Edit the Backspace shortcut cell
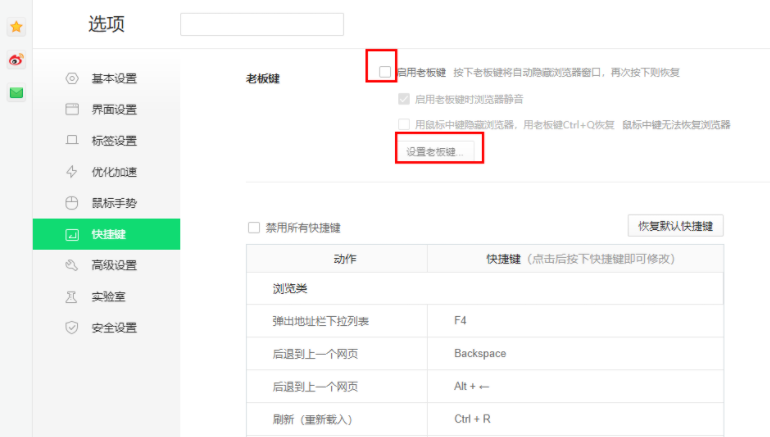Image resolution: width=770 pixels, height=437 pixels. pyautogui.click(x=576, y=354)
